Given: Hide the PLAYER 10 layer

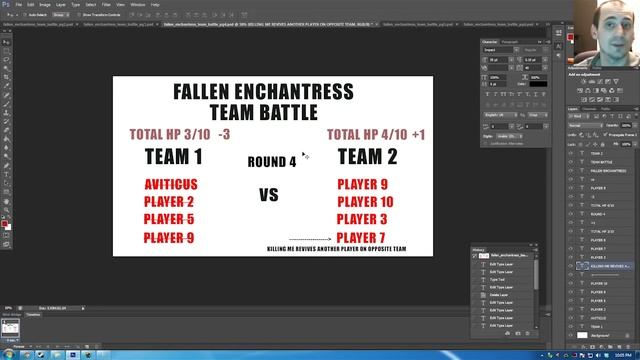Looking at the screenshot, I should coord(571,283).
